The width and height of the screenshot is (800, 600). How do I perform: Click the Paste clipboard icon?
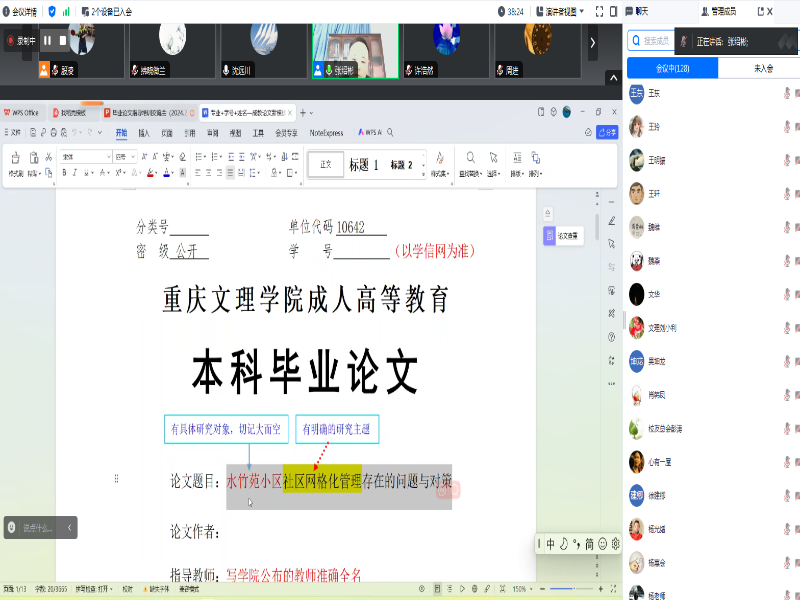click(x=33, y=158)
